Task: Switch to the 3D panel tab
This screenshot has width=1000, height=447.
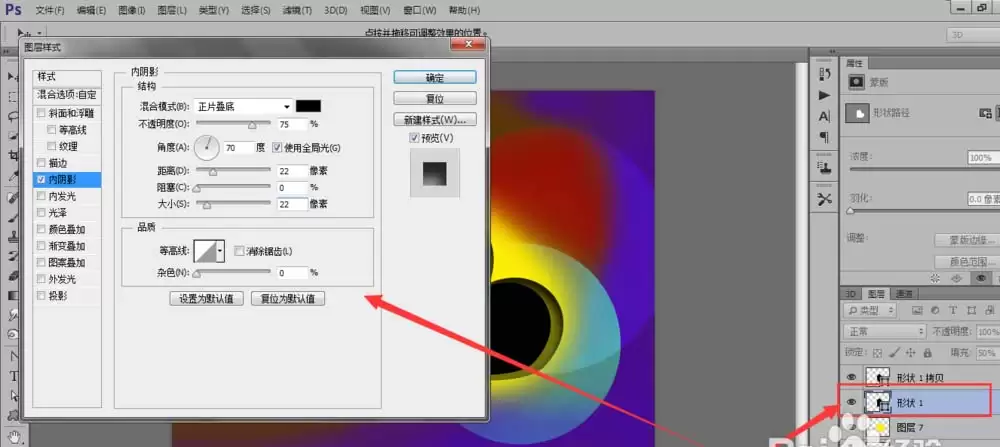Action: (x=851, y=293)
